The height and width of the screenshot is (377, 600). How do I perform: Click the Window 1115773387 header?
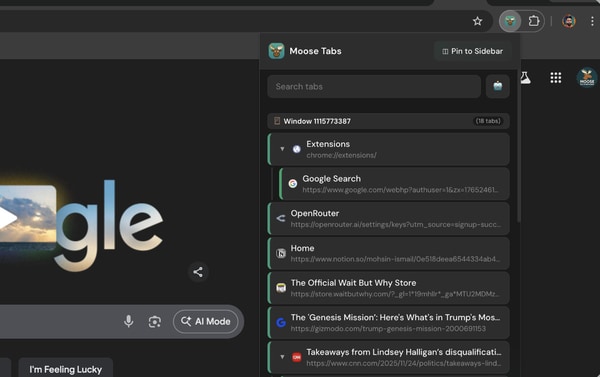[388, 121]
